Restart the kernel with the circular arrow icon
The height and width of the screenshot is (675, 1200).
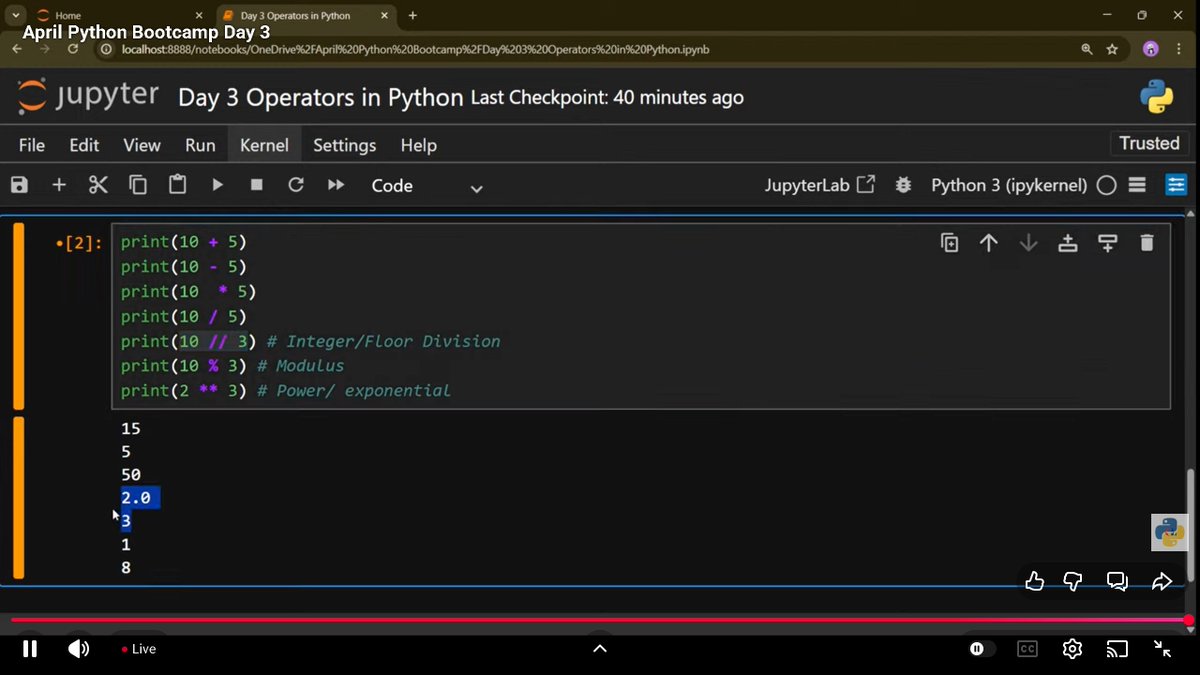[x=296, y=185]
